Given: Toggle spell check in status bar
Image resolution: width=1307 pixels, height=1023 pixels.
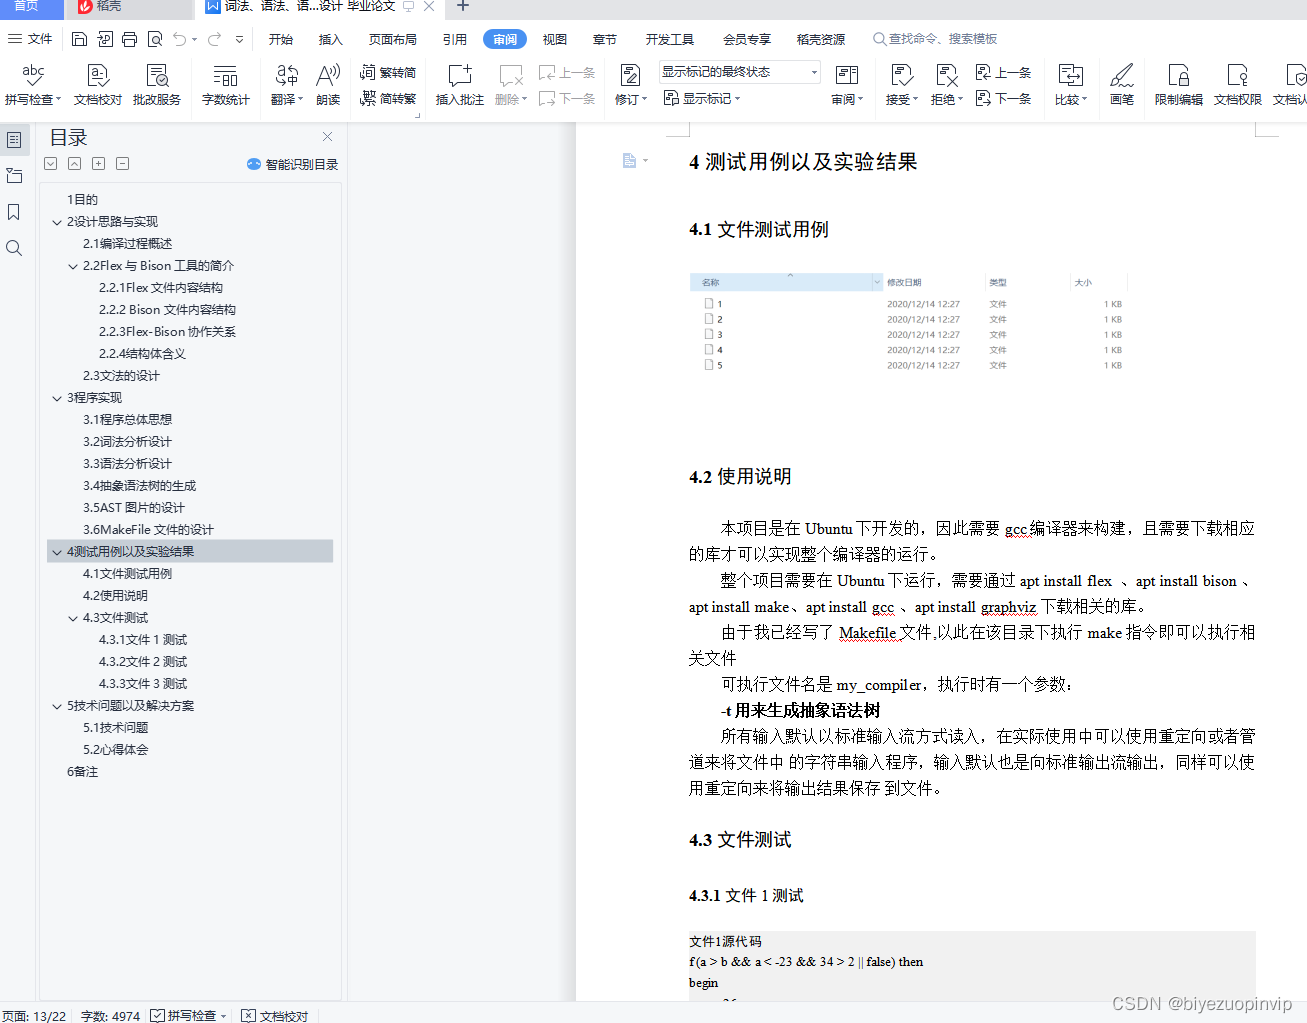Looking at the screenshot, I should tap(189, 1015).
